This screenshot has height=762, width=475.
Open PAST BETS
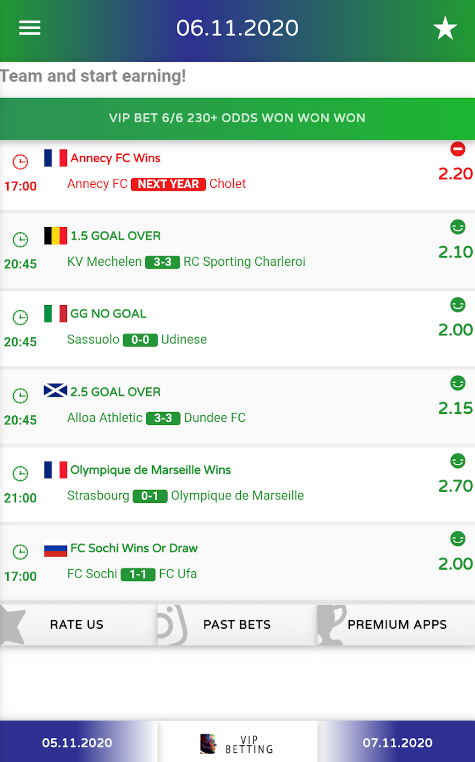[237, 624]
